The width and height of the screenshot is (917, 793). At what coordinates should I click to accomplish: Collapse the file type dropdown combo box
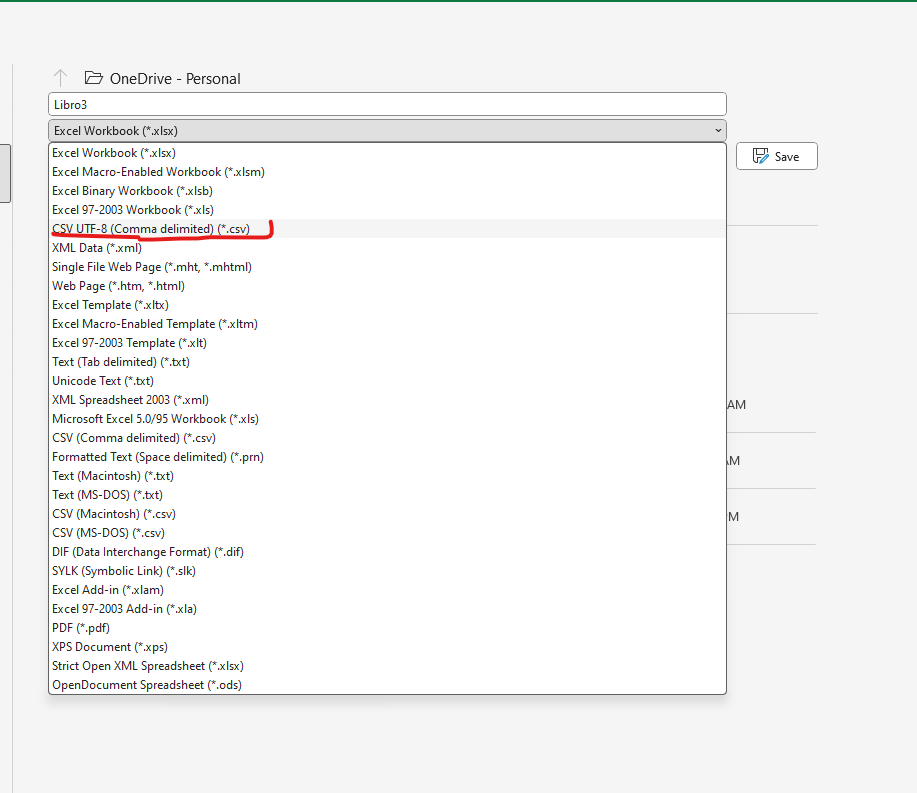(387, 130)
